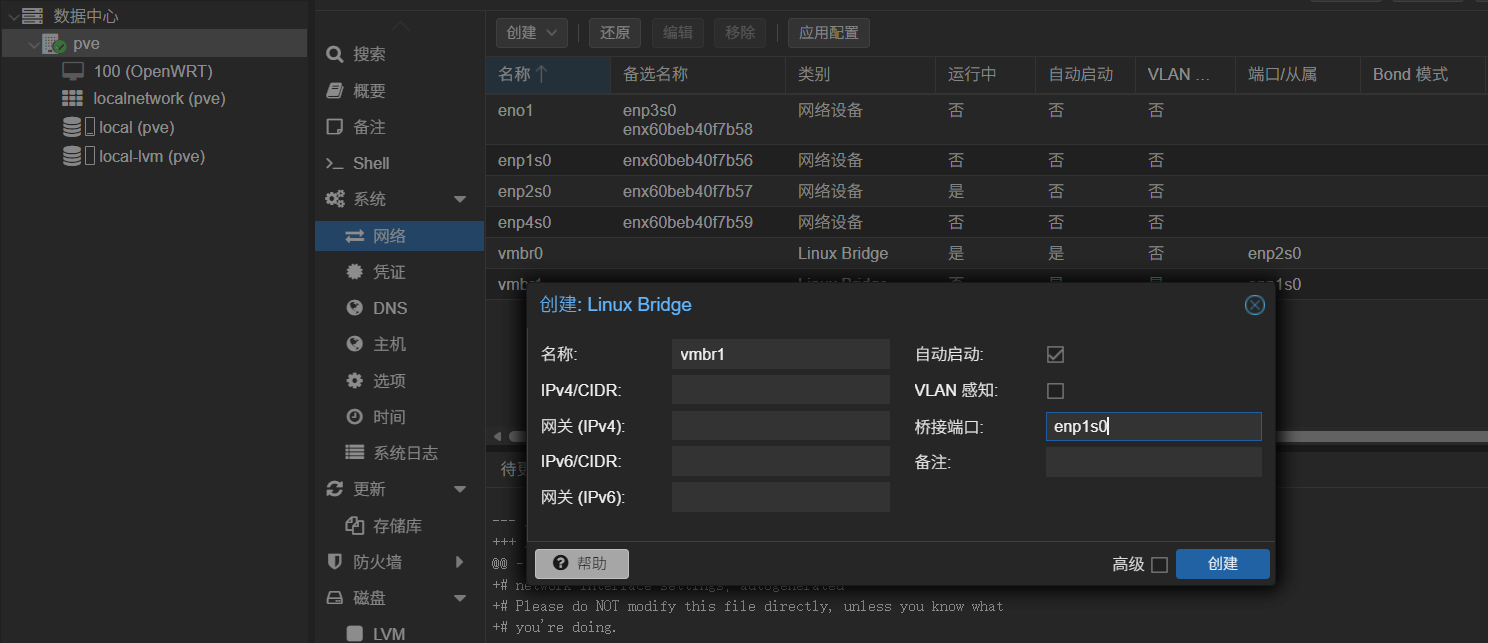
Task: Click the IPv4/CIDR input field
Action: tap(780, 390)
